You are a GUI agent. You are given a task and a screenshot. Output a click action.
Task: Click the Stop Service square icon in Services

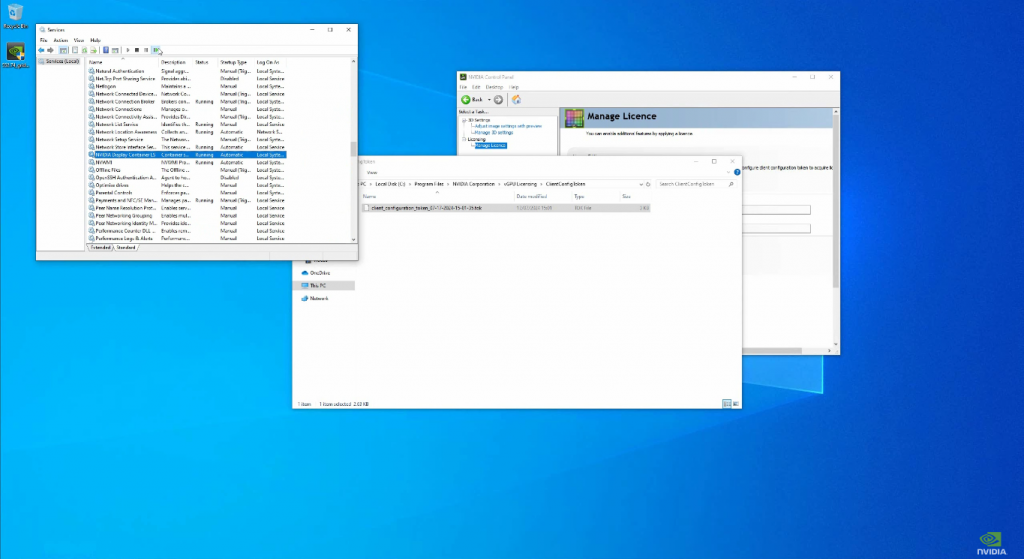pos(136,50)
